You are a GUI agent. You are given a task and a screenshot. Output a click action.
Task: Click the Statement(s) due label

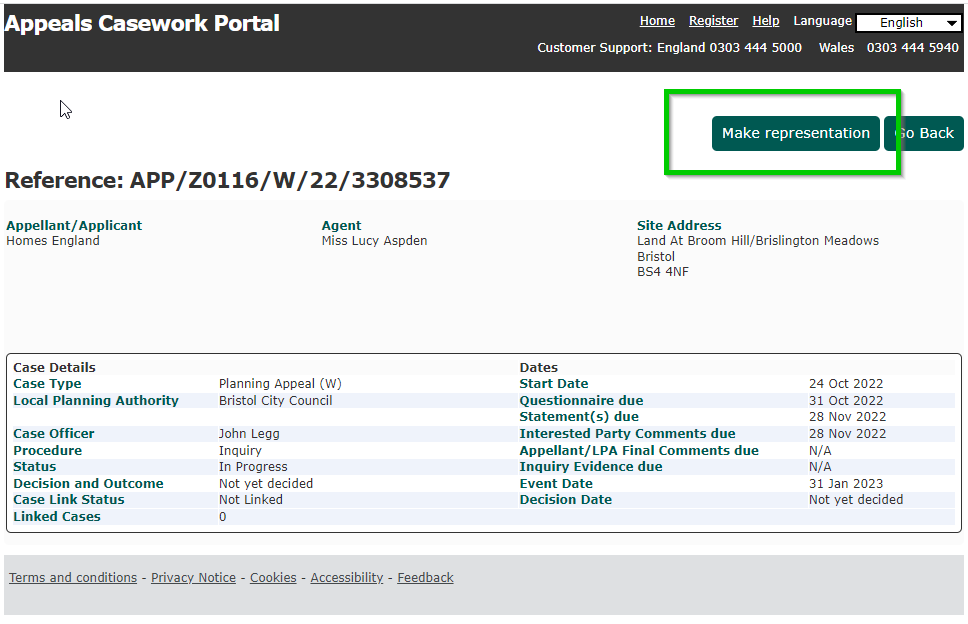point(579,417)
